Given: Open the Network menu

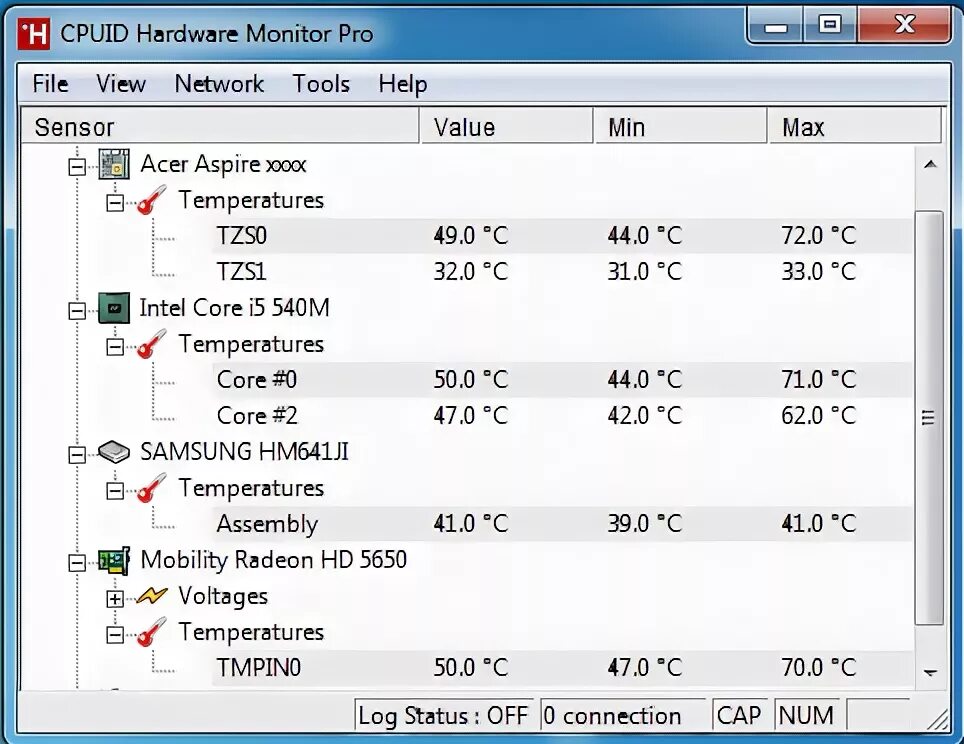Looking at the screenshot, I should click(x=219, y=84).
